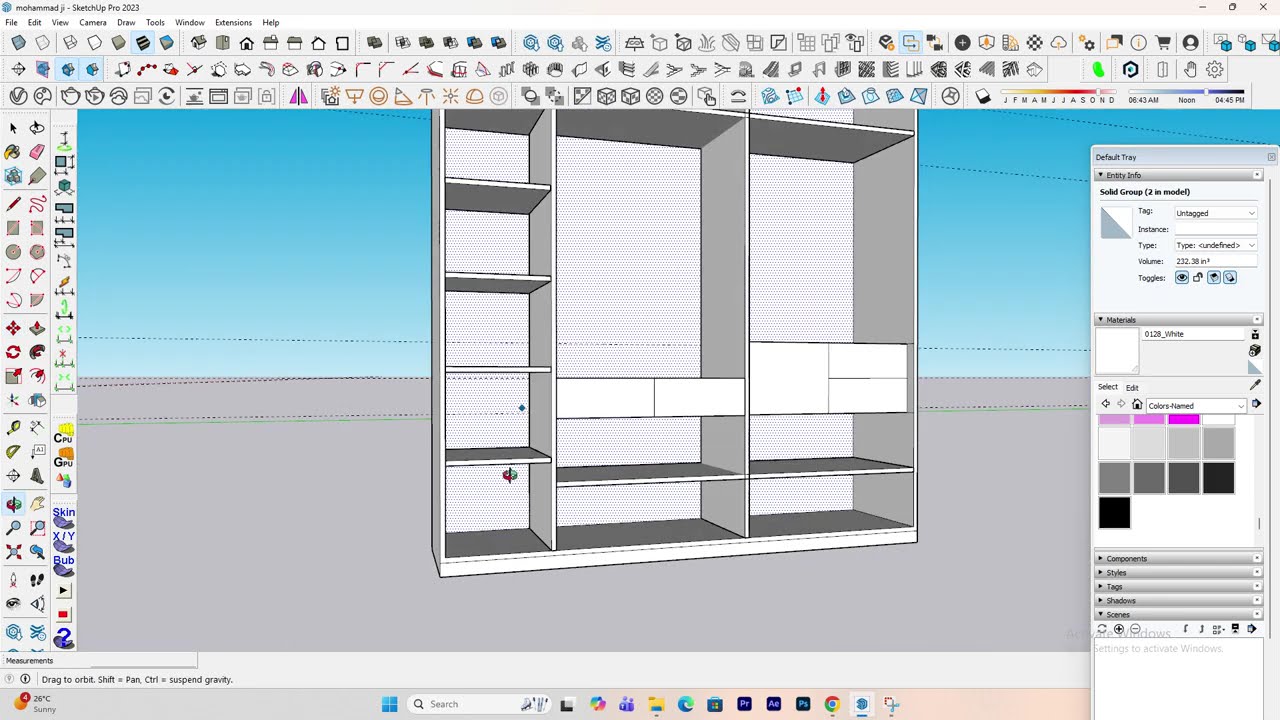Open the Camera menu
Viewport: 1280px width, 720px height.
(x=92, y=22)
